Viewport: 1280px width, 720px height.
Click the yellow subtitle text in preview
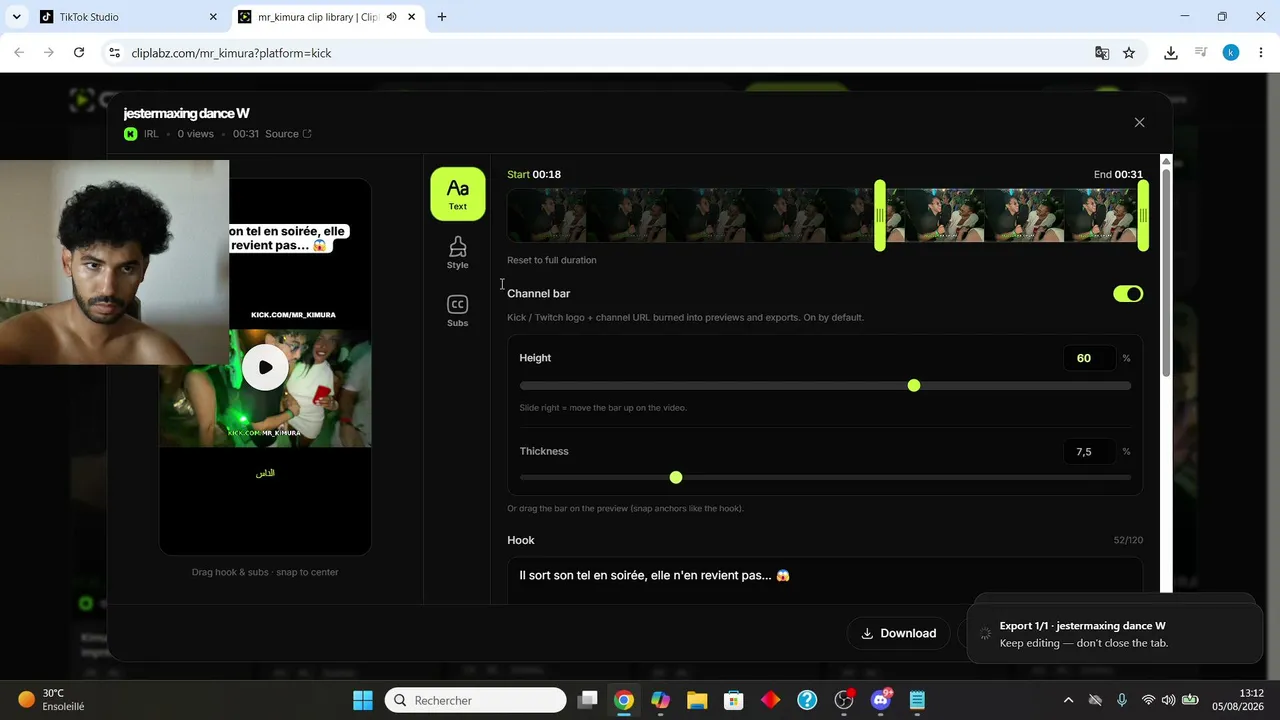coord(265,473)
